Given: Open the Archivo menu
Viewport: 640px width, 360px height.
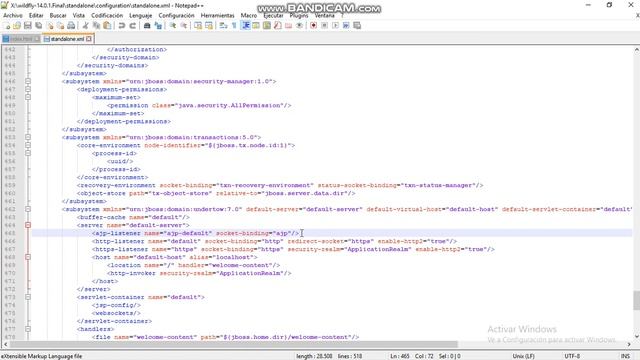Looking at the screenshot, I should click(13, 15).
